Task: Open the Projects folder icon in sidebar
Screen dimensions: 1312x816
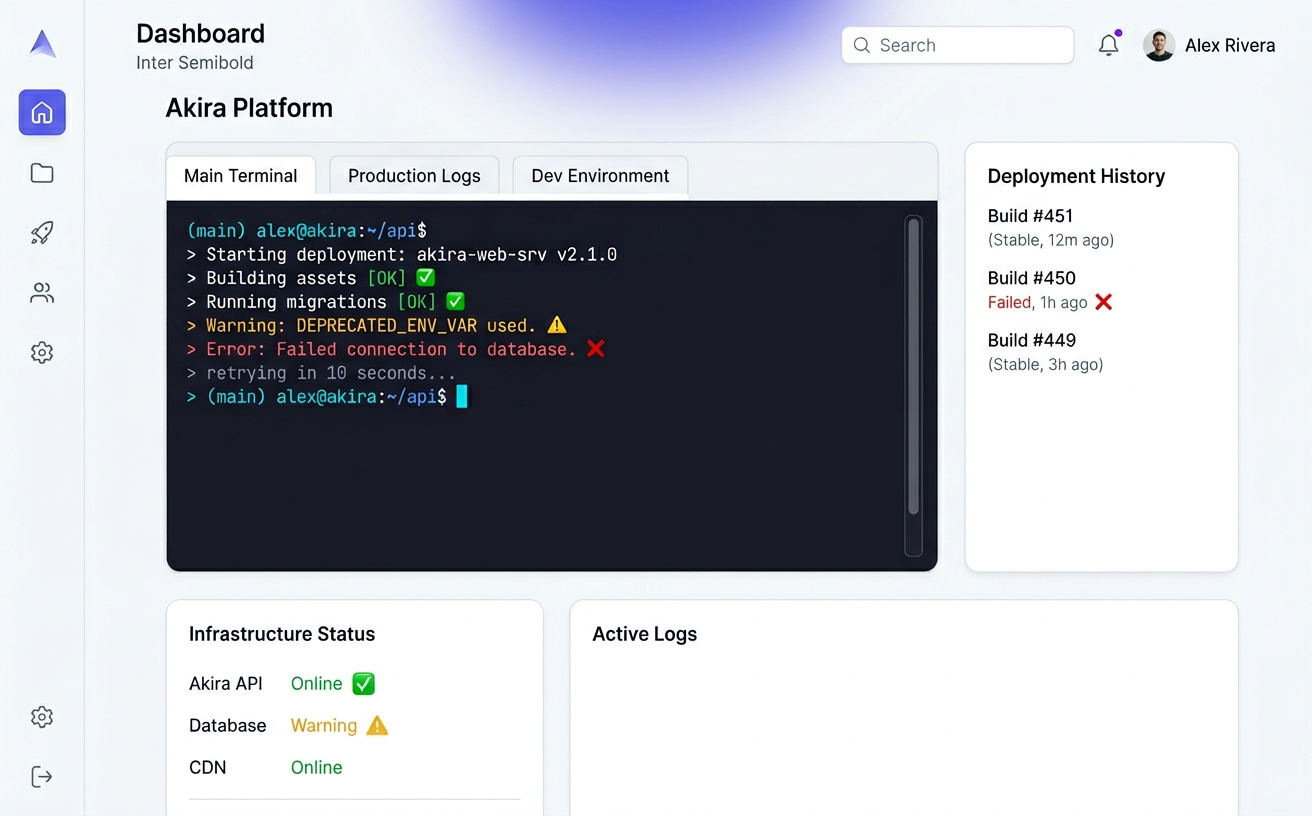Action: click(41, 172)
